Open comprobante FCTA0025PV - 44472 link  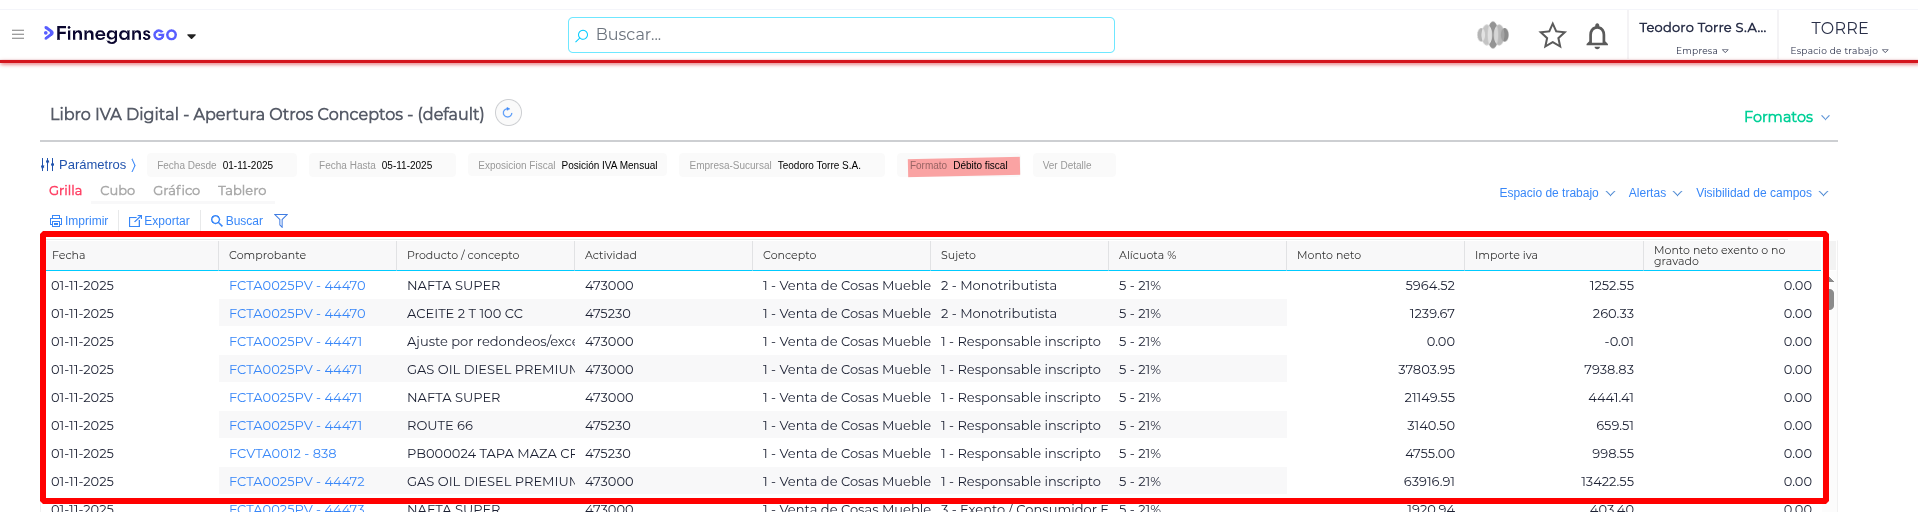coord(297,481)
